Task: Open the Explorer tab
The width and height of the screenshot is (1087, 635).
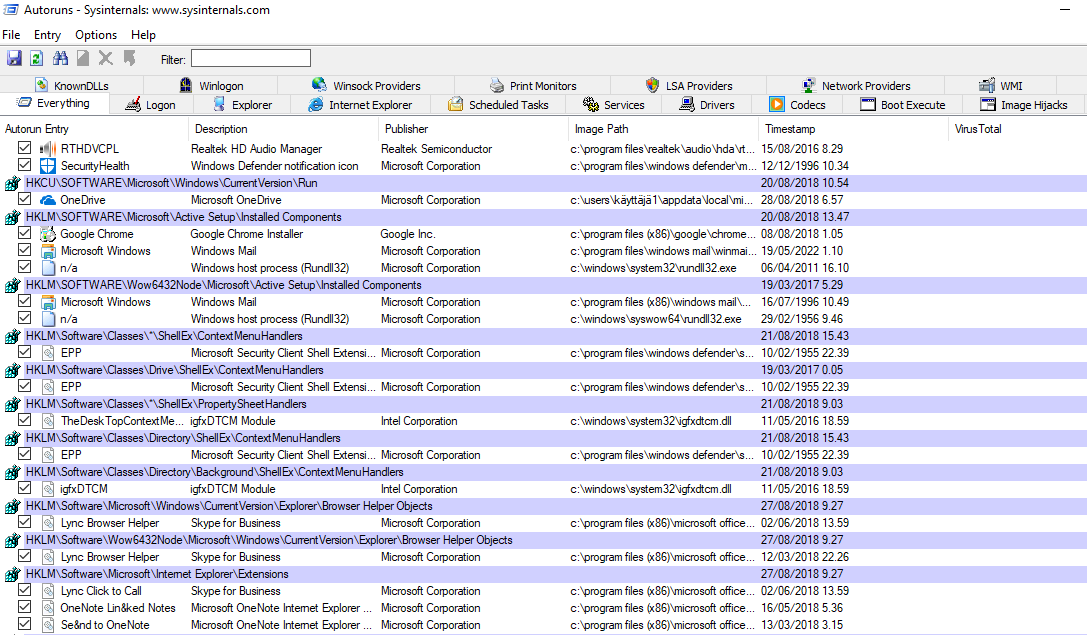Action: [x=242, y=105]
